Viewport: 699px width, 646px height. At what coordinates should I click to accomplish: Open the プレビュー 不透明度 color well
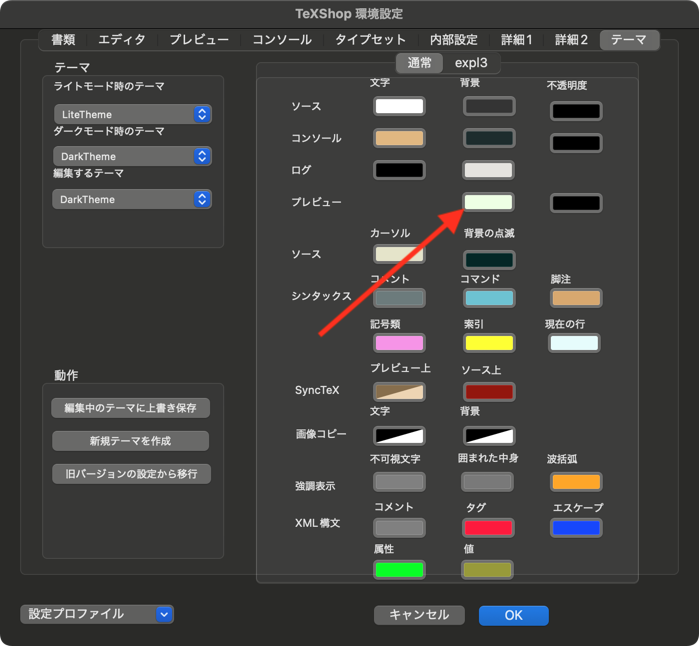[x=576, y=203]
